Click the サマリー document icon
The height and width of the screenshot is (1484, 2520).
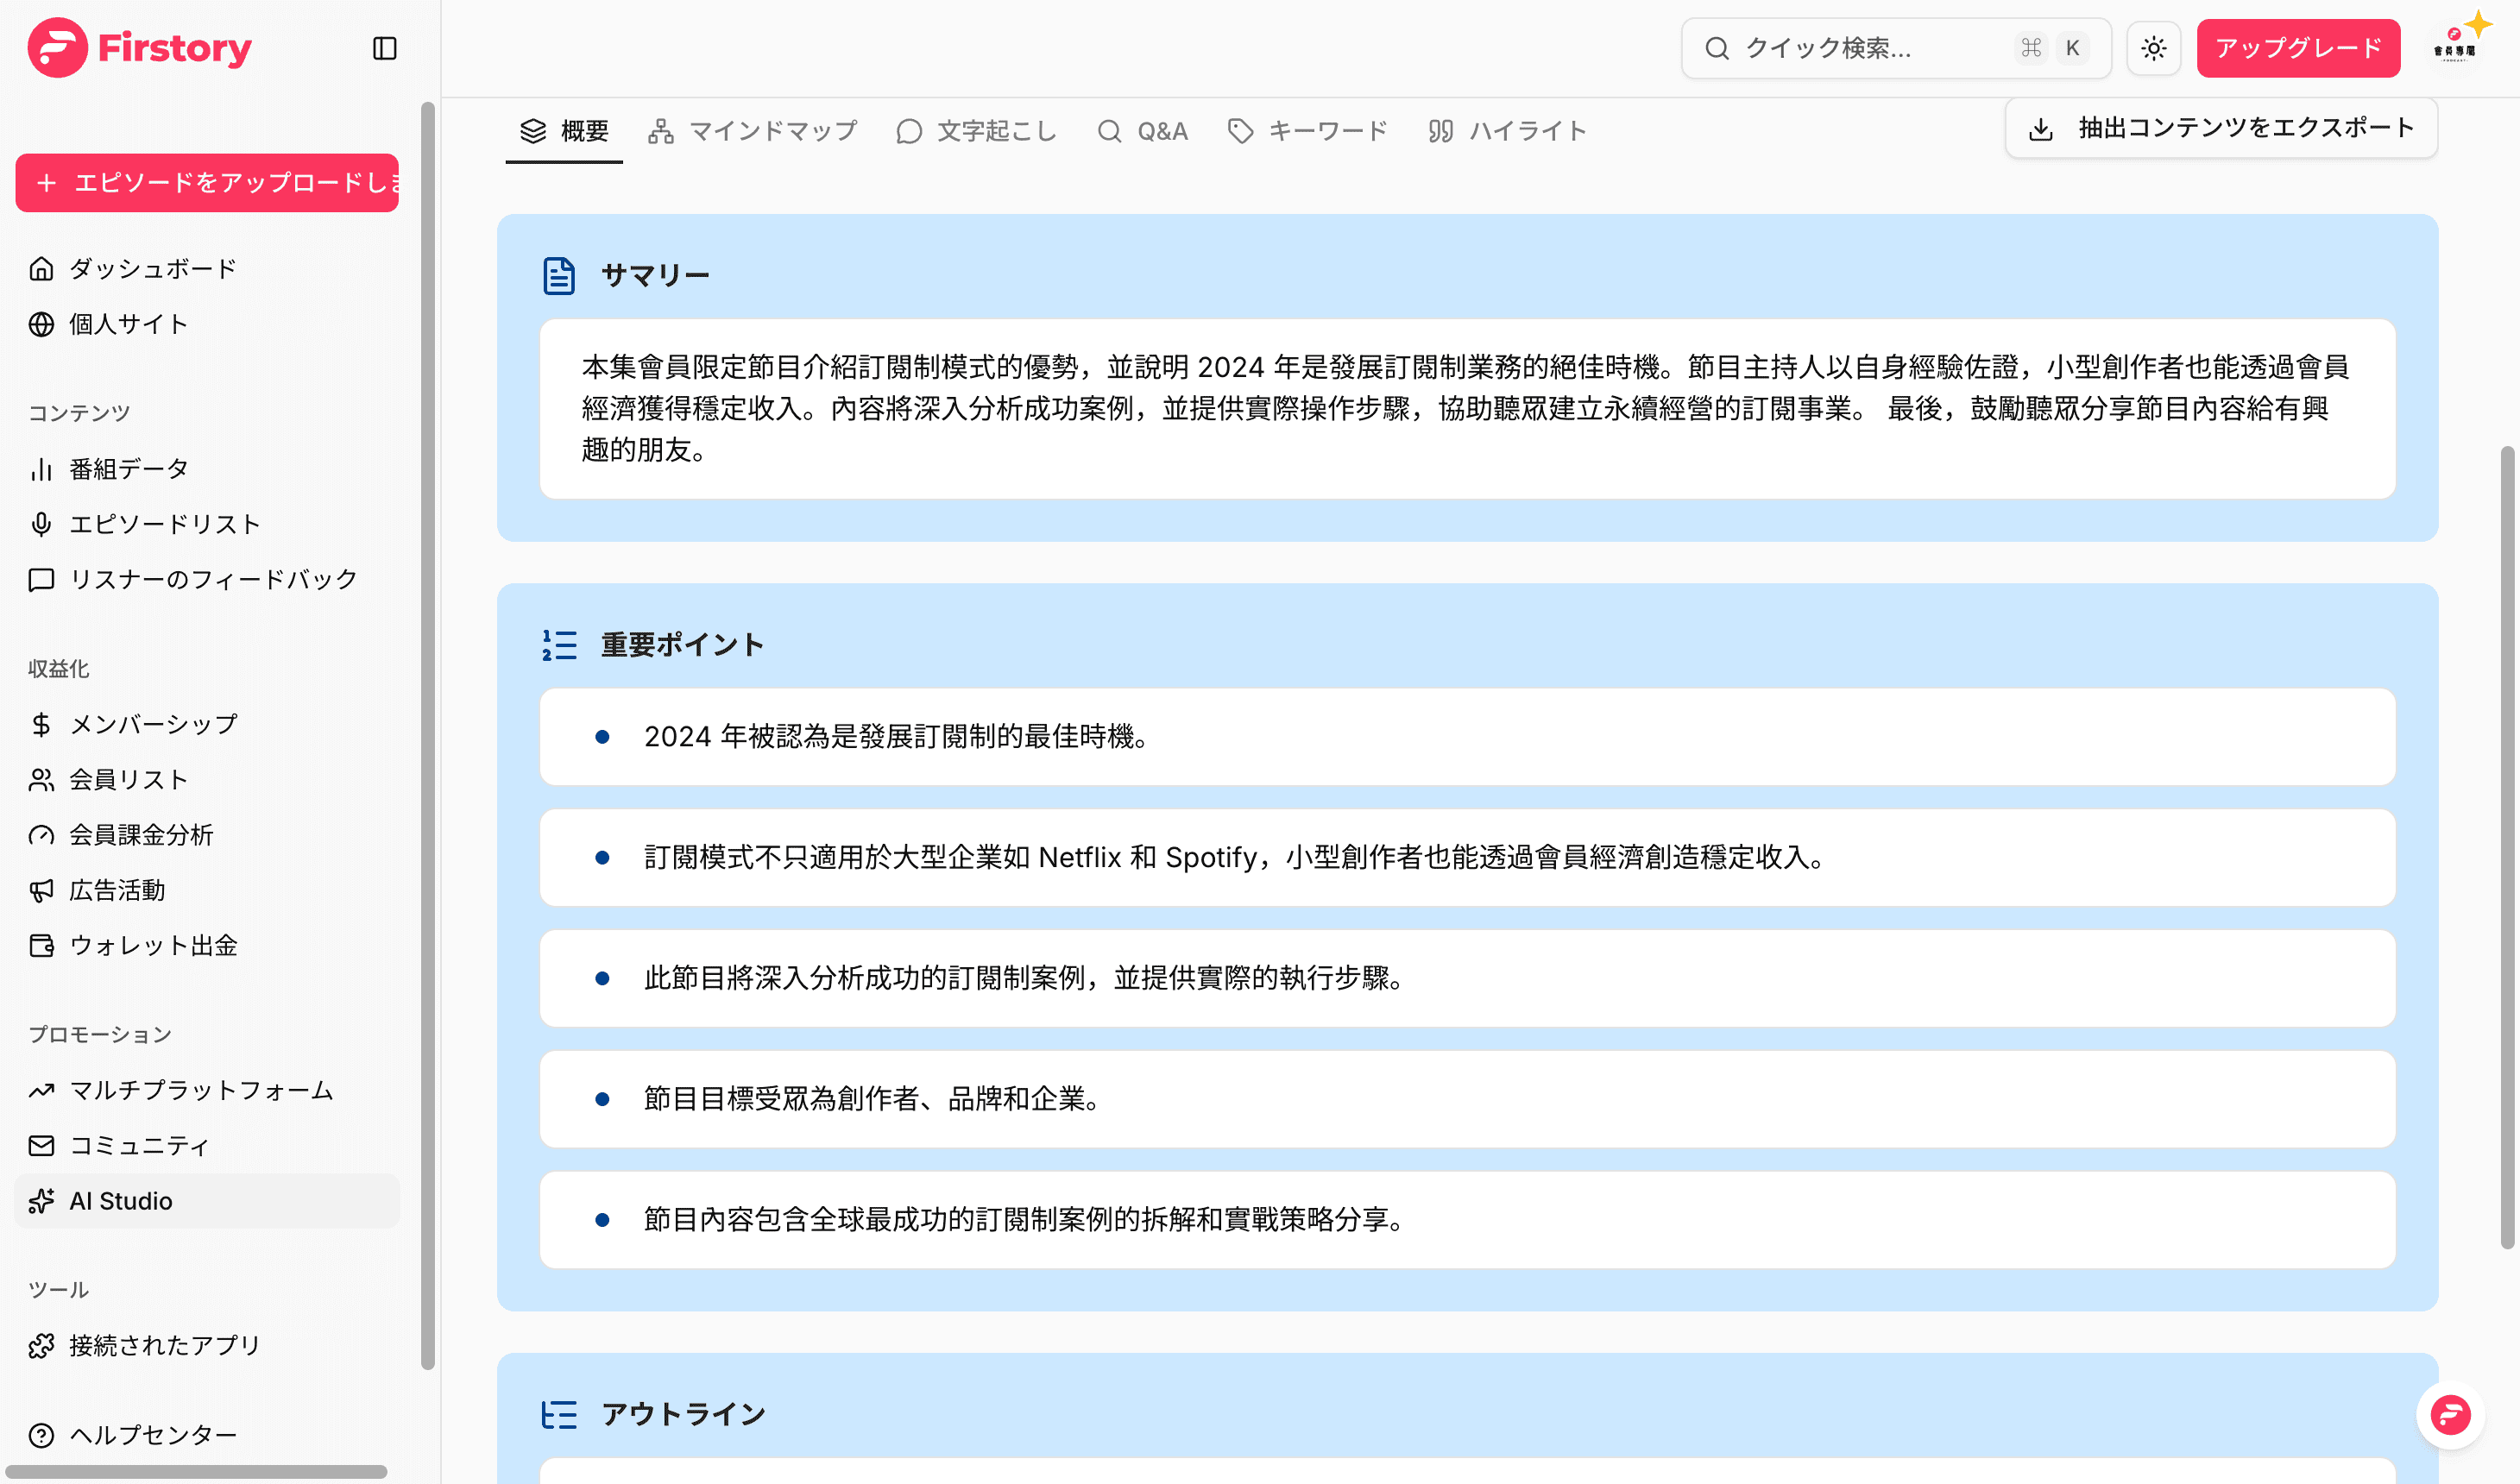coord(559,276)
